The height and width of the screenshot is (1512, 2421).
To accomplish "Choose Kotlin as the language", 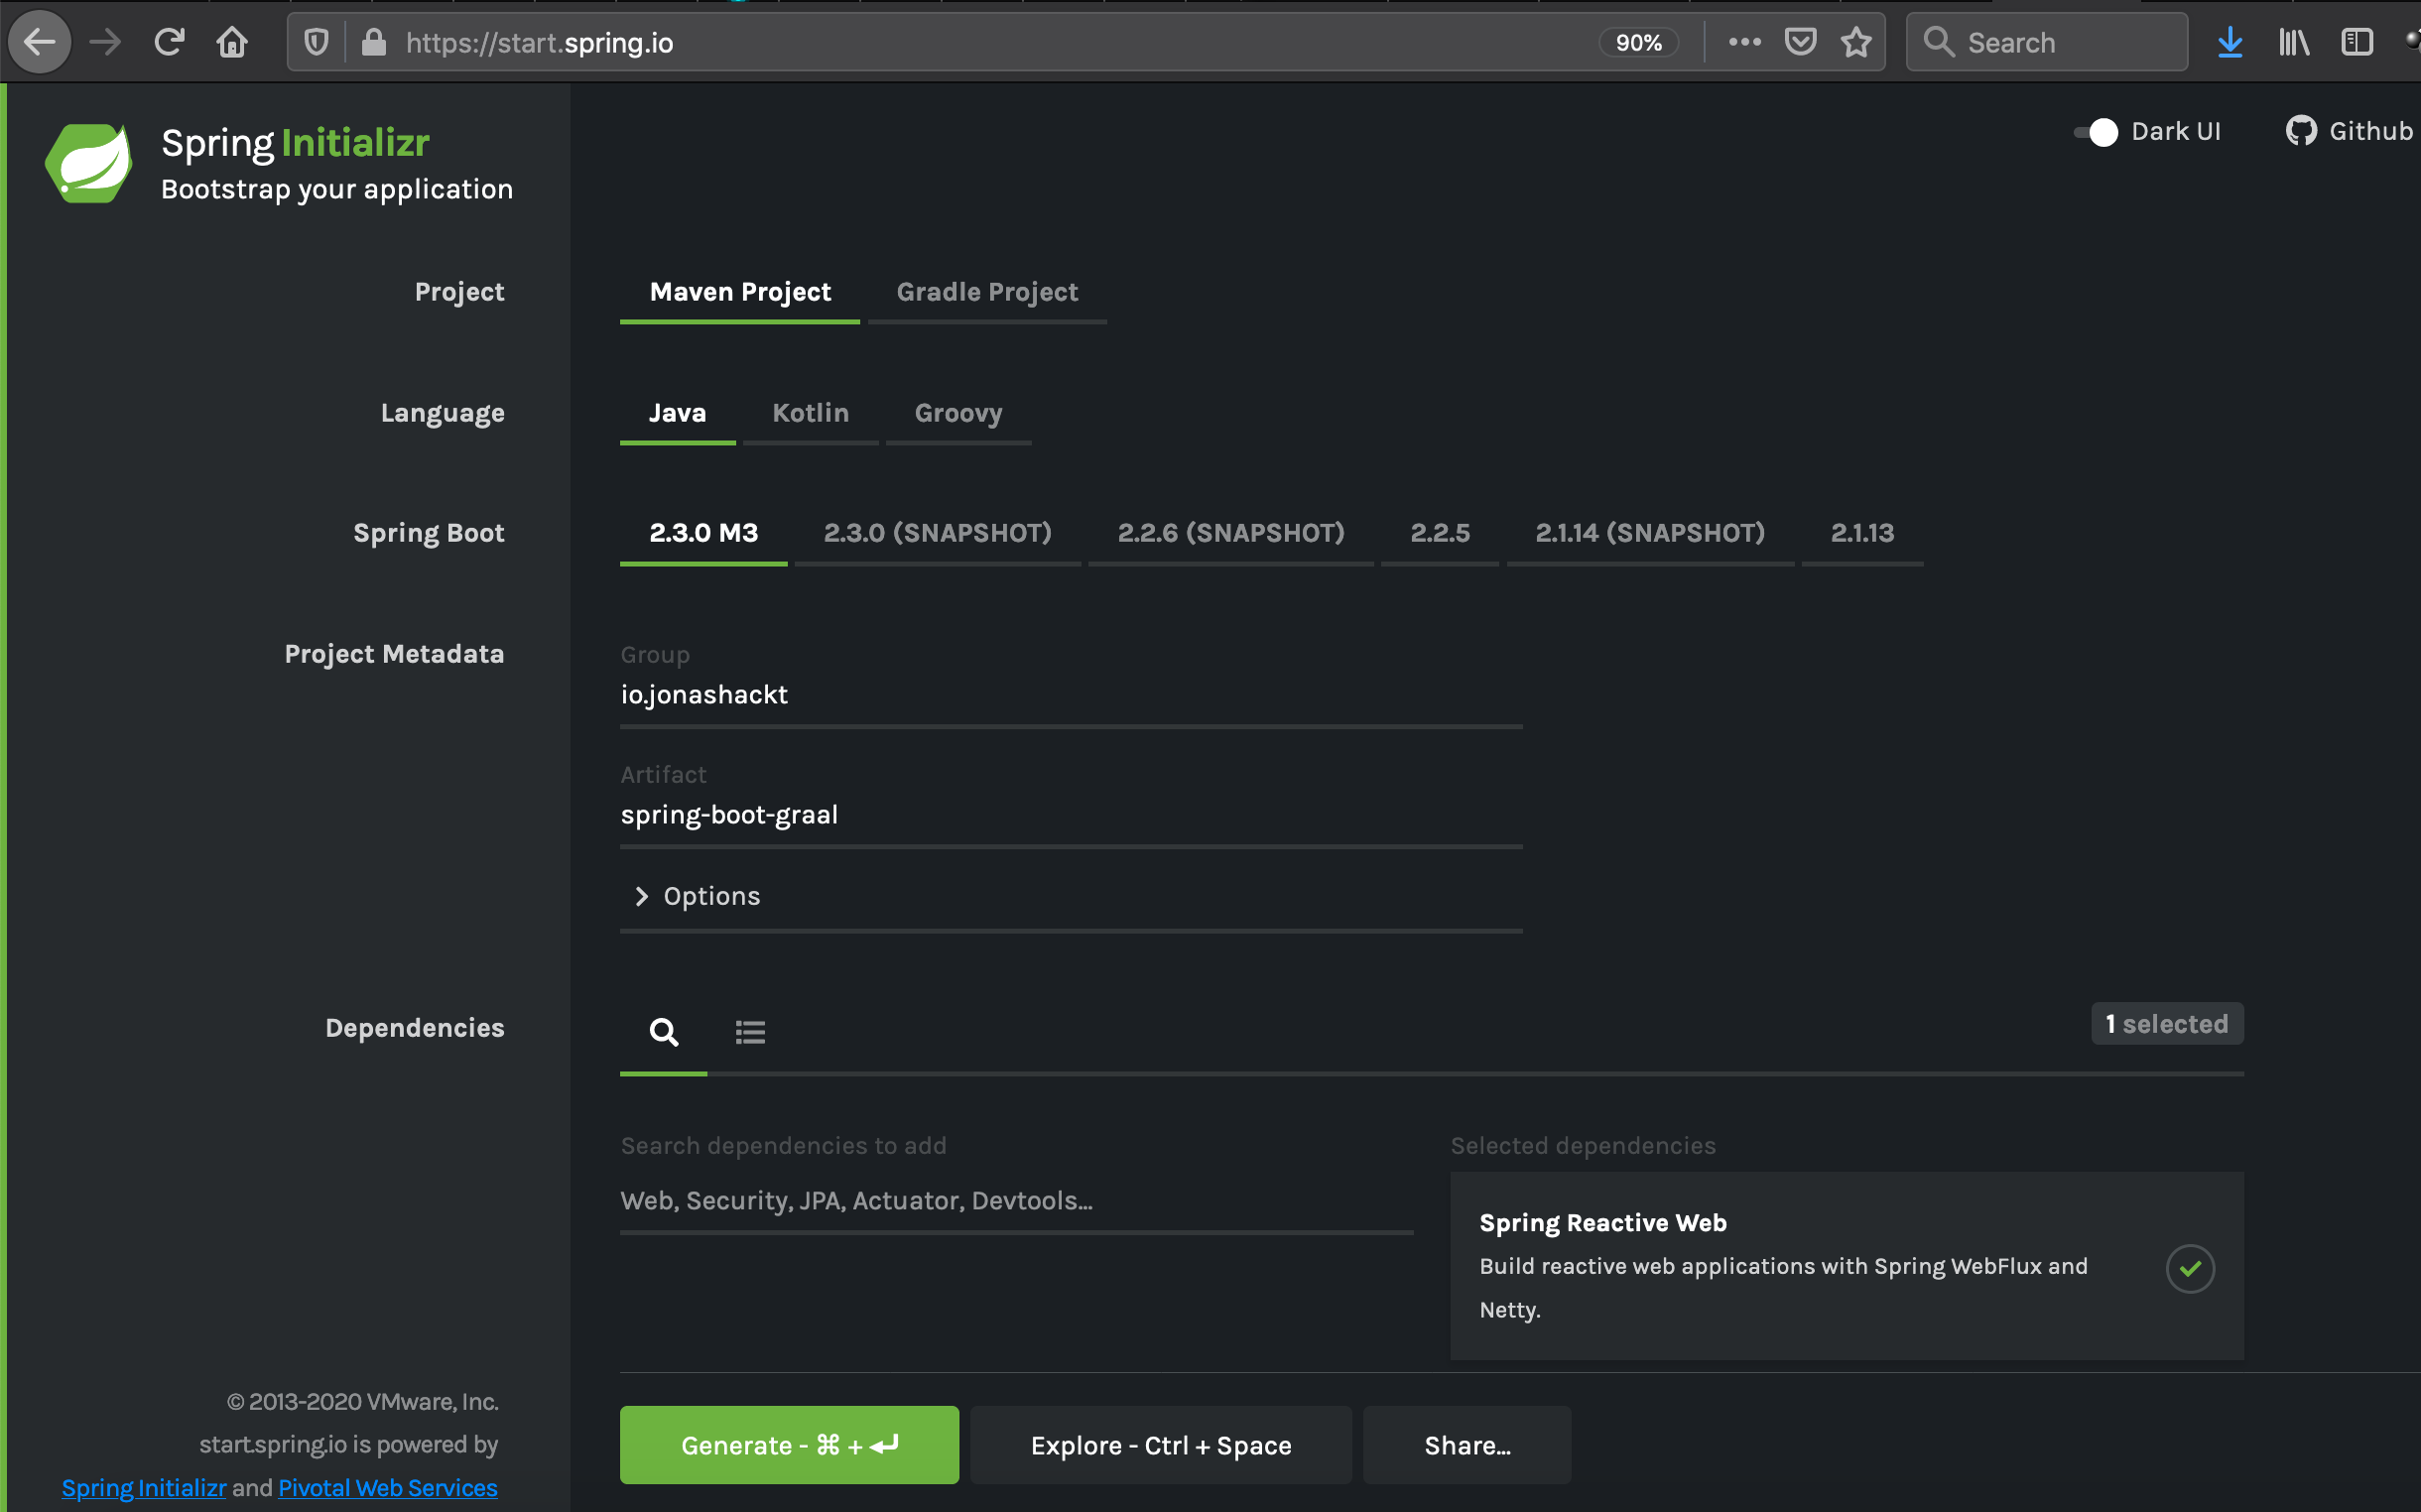I will click(810, 413).
